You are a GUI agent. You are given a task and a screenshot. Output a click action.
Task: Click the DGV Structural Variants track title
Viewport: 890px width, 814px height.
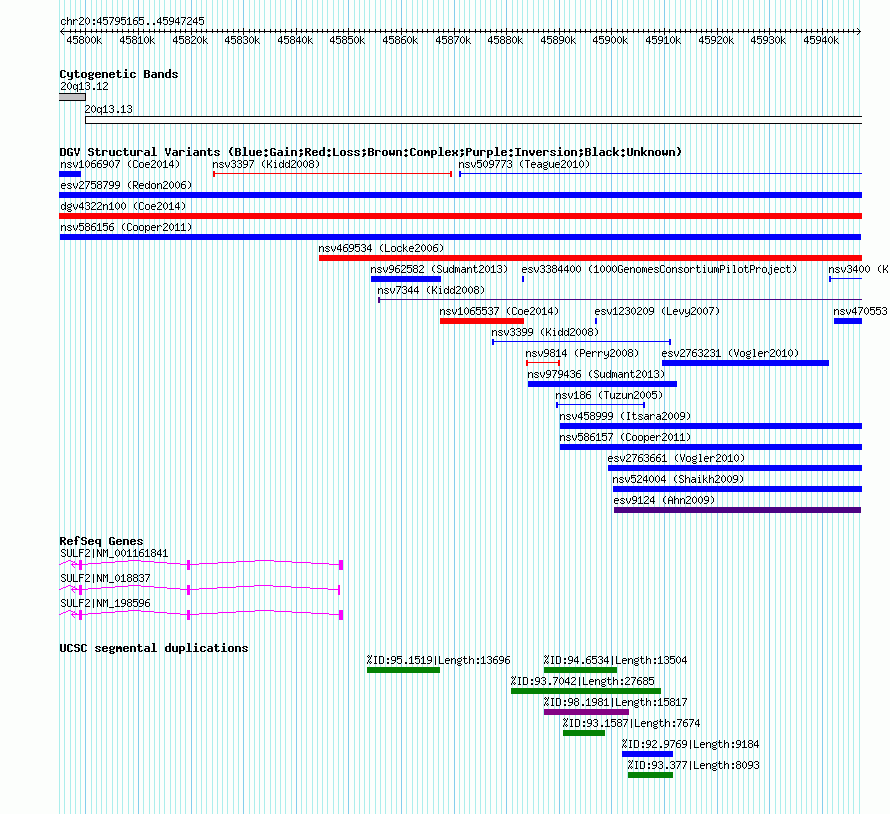371,152
